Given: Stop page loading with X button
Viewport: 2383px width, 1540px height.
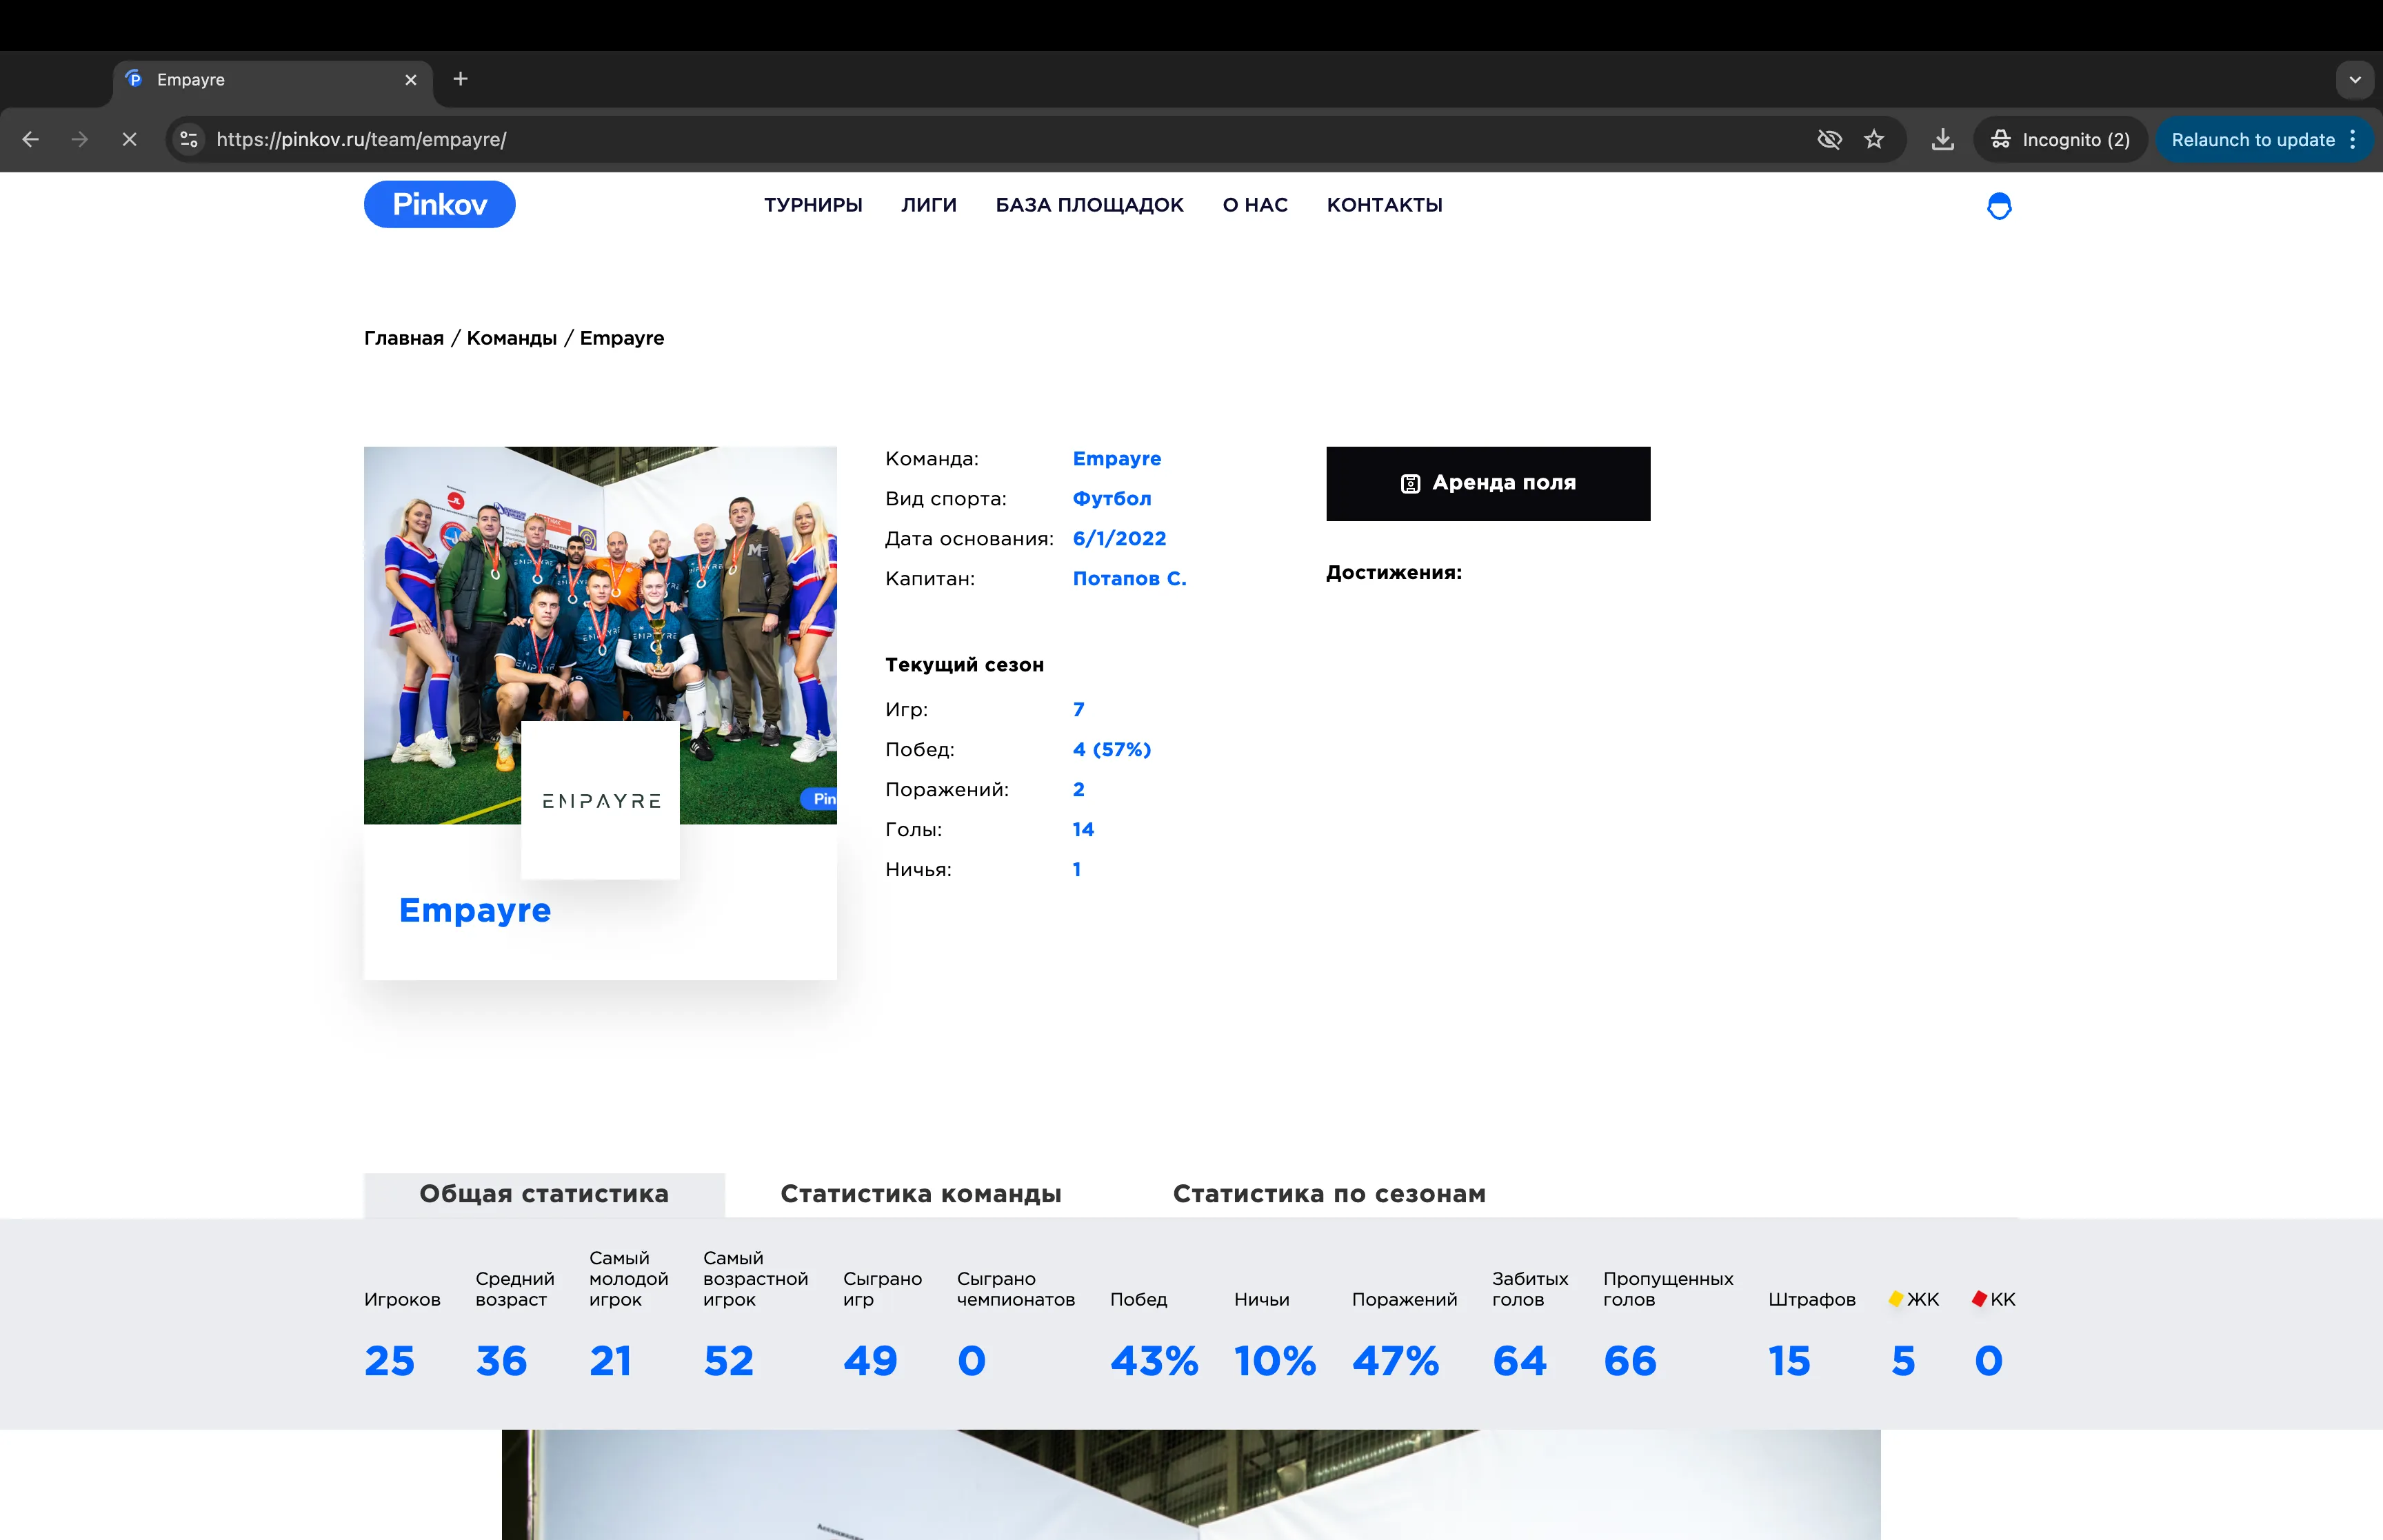Looking at the screenshot, I should [129, 140].
